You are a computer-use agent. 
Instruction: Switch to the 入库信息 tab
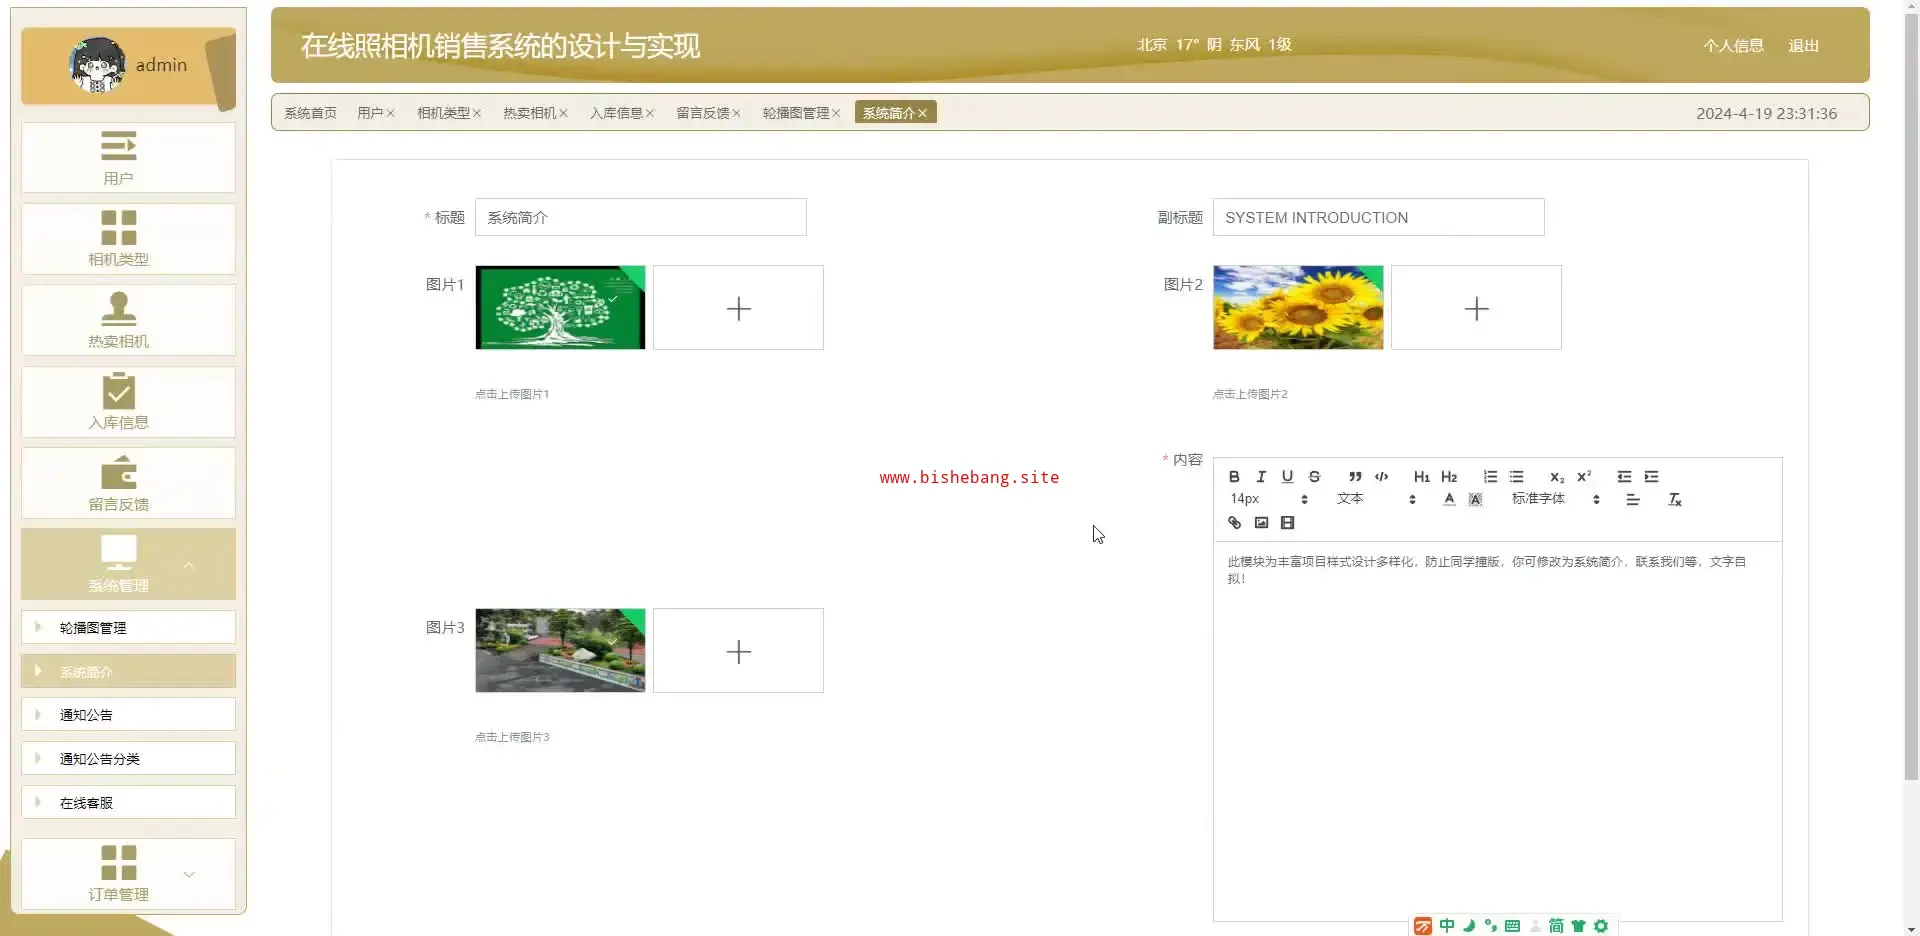coord(616,113)
